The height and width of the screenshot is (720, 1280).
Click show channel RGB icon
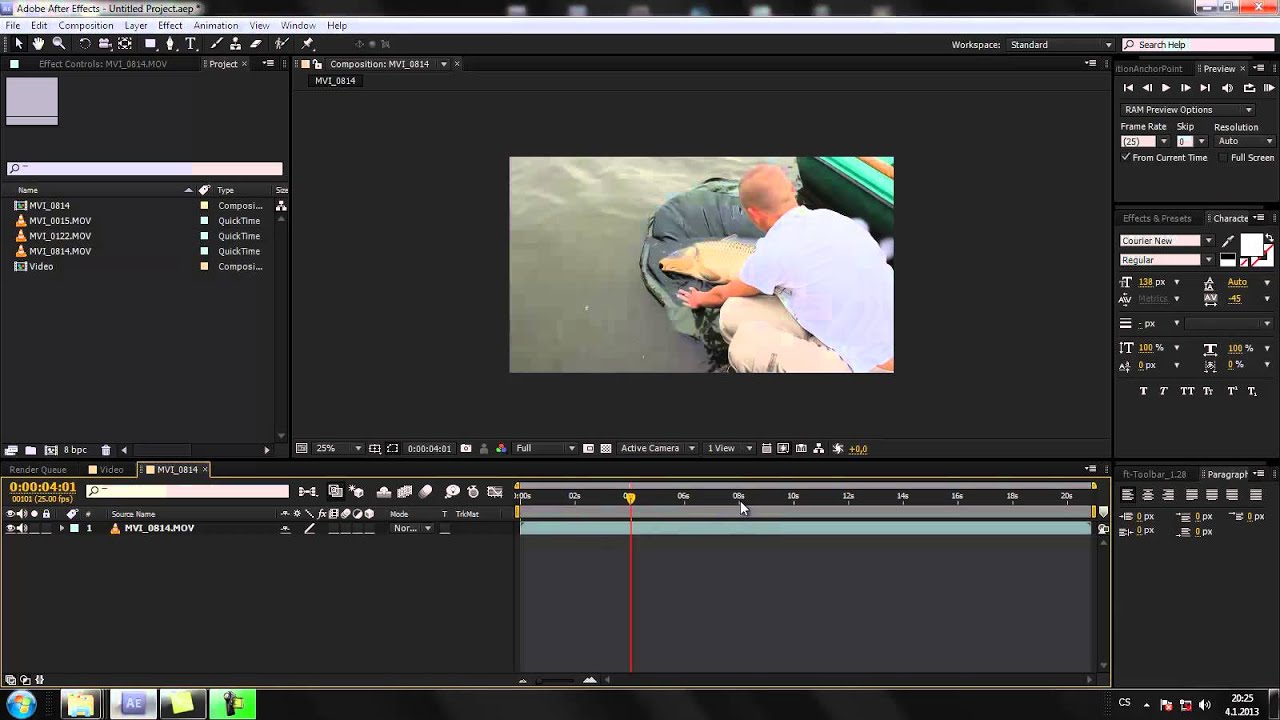(x=501, y=449)
